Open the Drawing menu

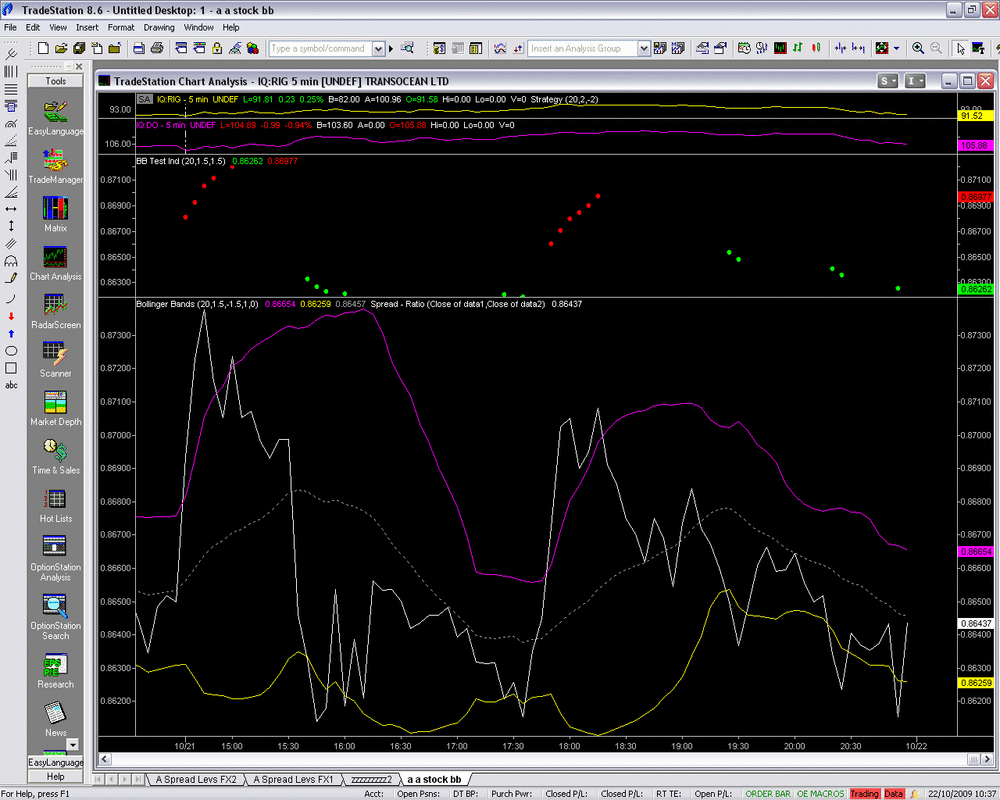coord(159,27)
